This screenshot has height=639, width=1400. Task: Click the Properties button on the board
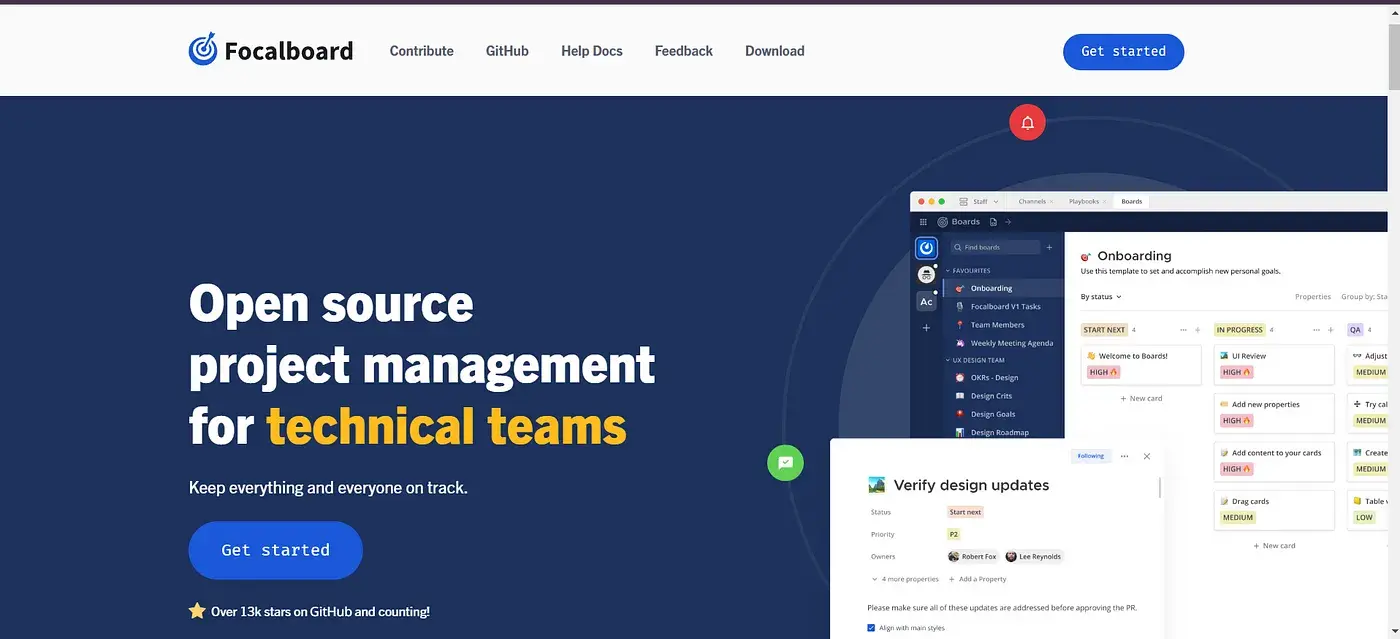[x=1313, y=297]
